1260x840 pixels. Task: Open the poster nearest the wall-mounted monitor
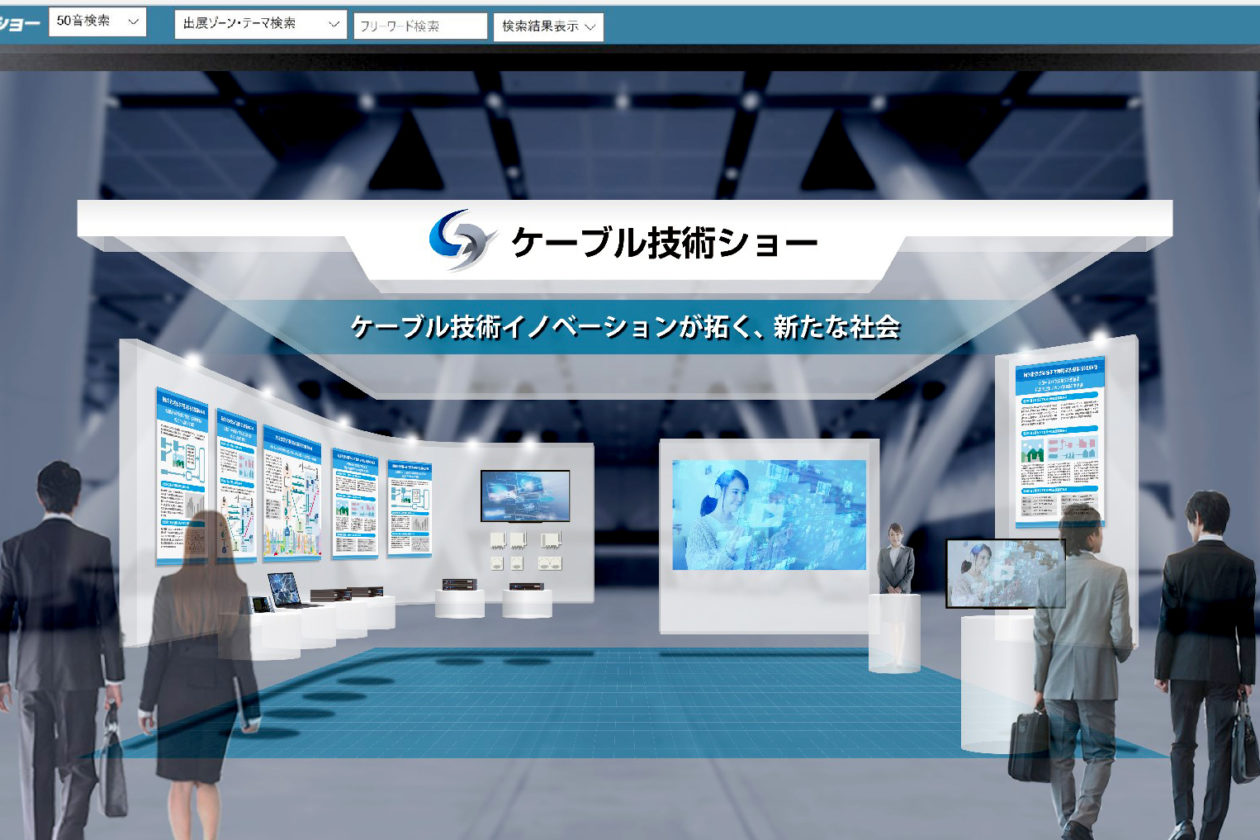coord(409,508)
